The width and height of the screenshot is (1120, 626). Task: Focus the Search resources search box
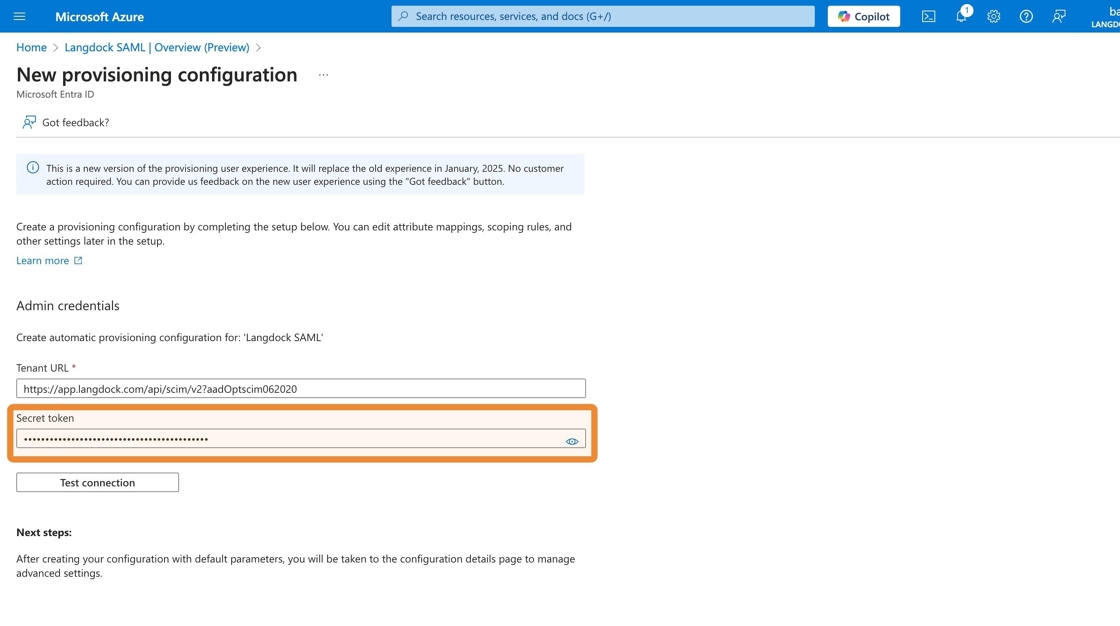pyautogui.click(x=602, y=16)
